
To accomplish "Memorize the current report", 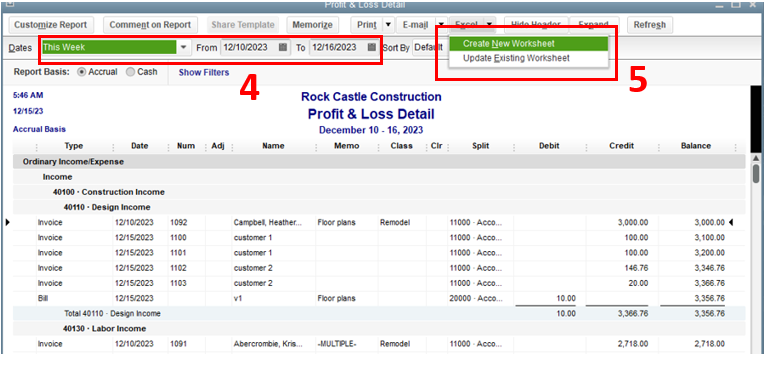I will [x=312, y=25].
